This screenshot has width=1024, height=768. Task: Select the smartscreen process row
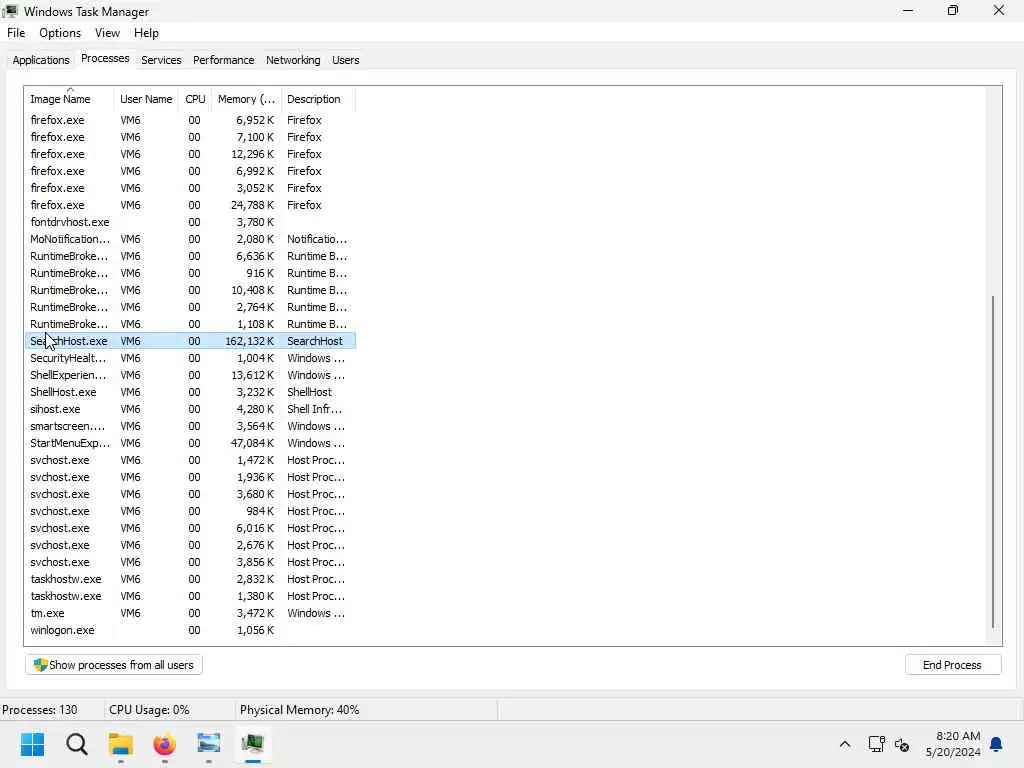point(190,426)
